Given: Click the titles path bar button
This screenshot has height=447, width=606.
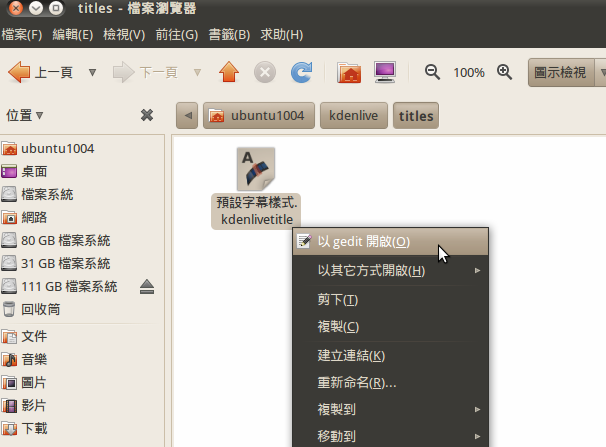Looking at the screenshot, I should click(416, 115).
